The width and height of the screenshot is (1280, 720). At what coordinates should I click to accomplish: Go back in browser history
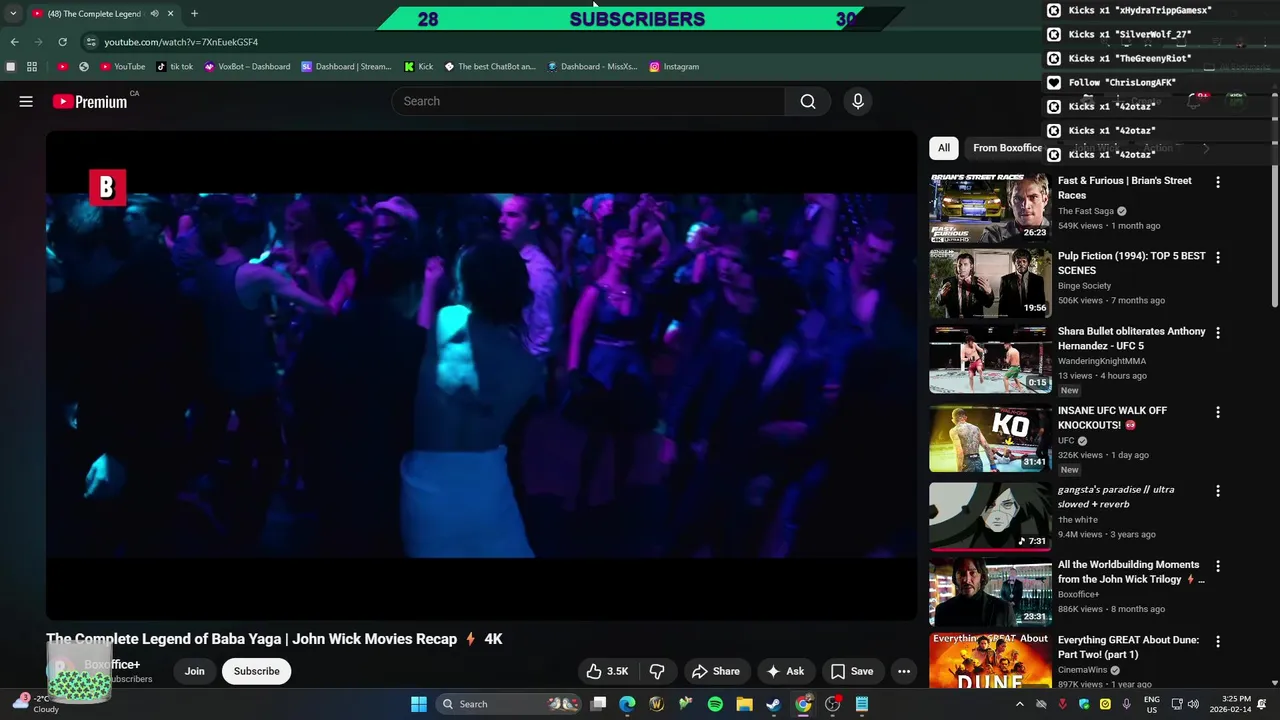(14, 42)
